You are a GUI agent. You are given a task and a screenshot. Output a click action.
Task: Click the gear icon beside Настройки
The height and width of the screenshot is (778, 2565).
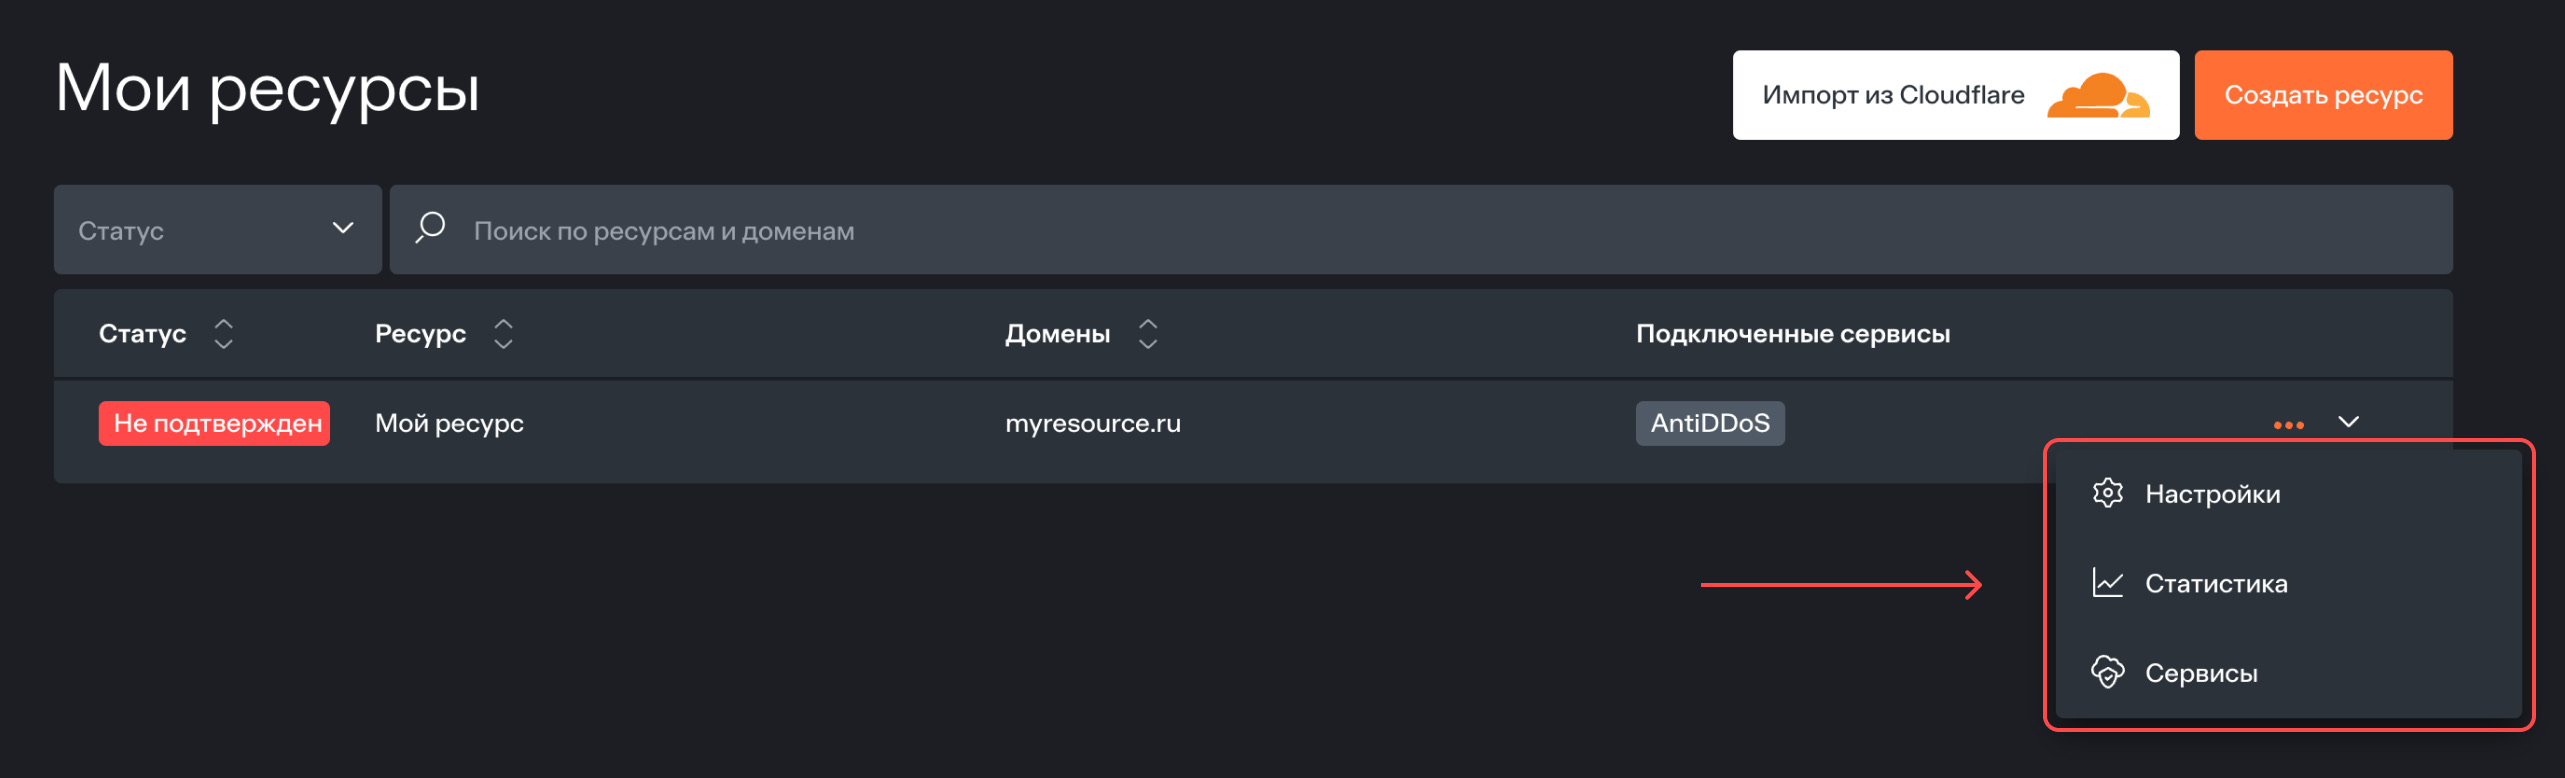click(x=2107, y=493)
